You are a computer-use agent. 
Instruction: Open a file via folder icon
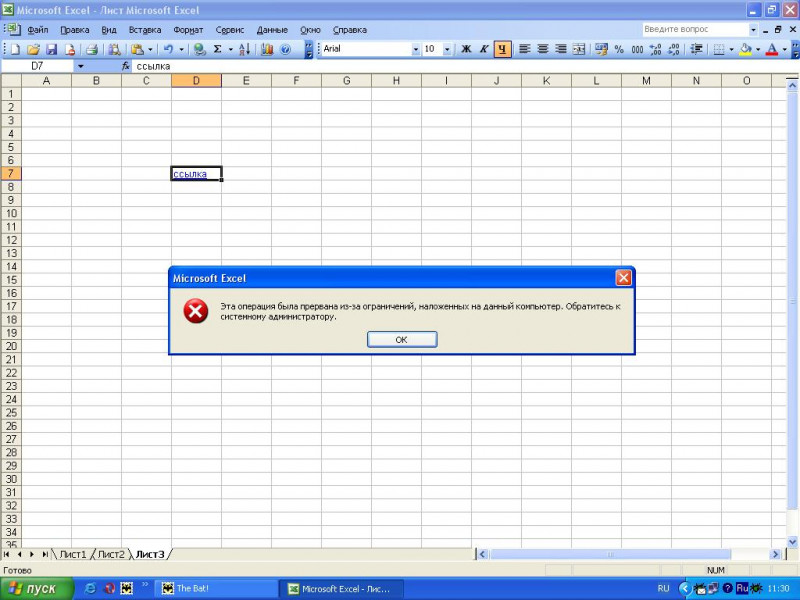click(x=33, y=49)
